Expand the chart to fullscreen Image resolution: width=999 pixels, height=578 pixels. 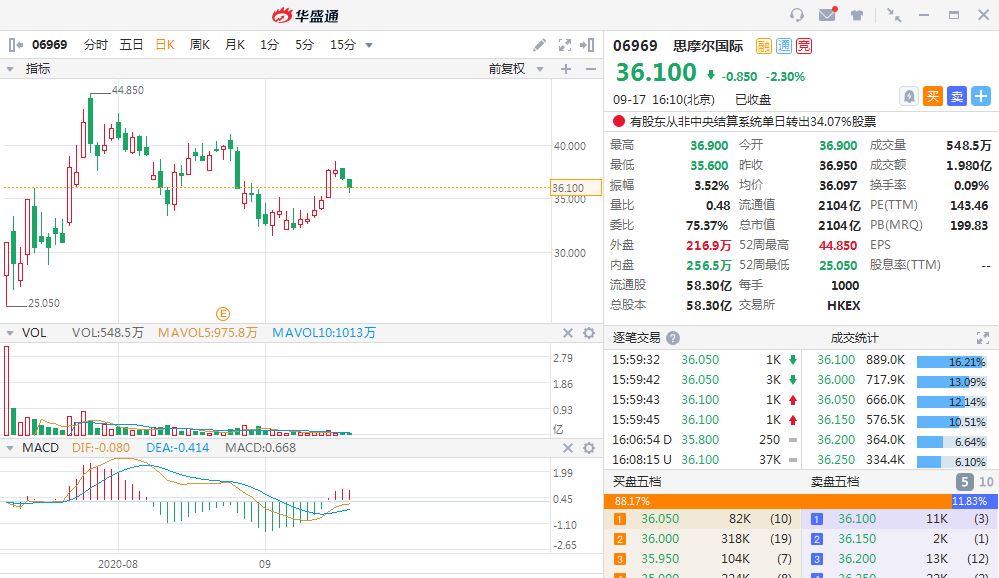pos(564,45)
